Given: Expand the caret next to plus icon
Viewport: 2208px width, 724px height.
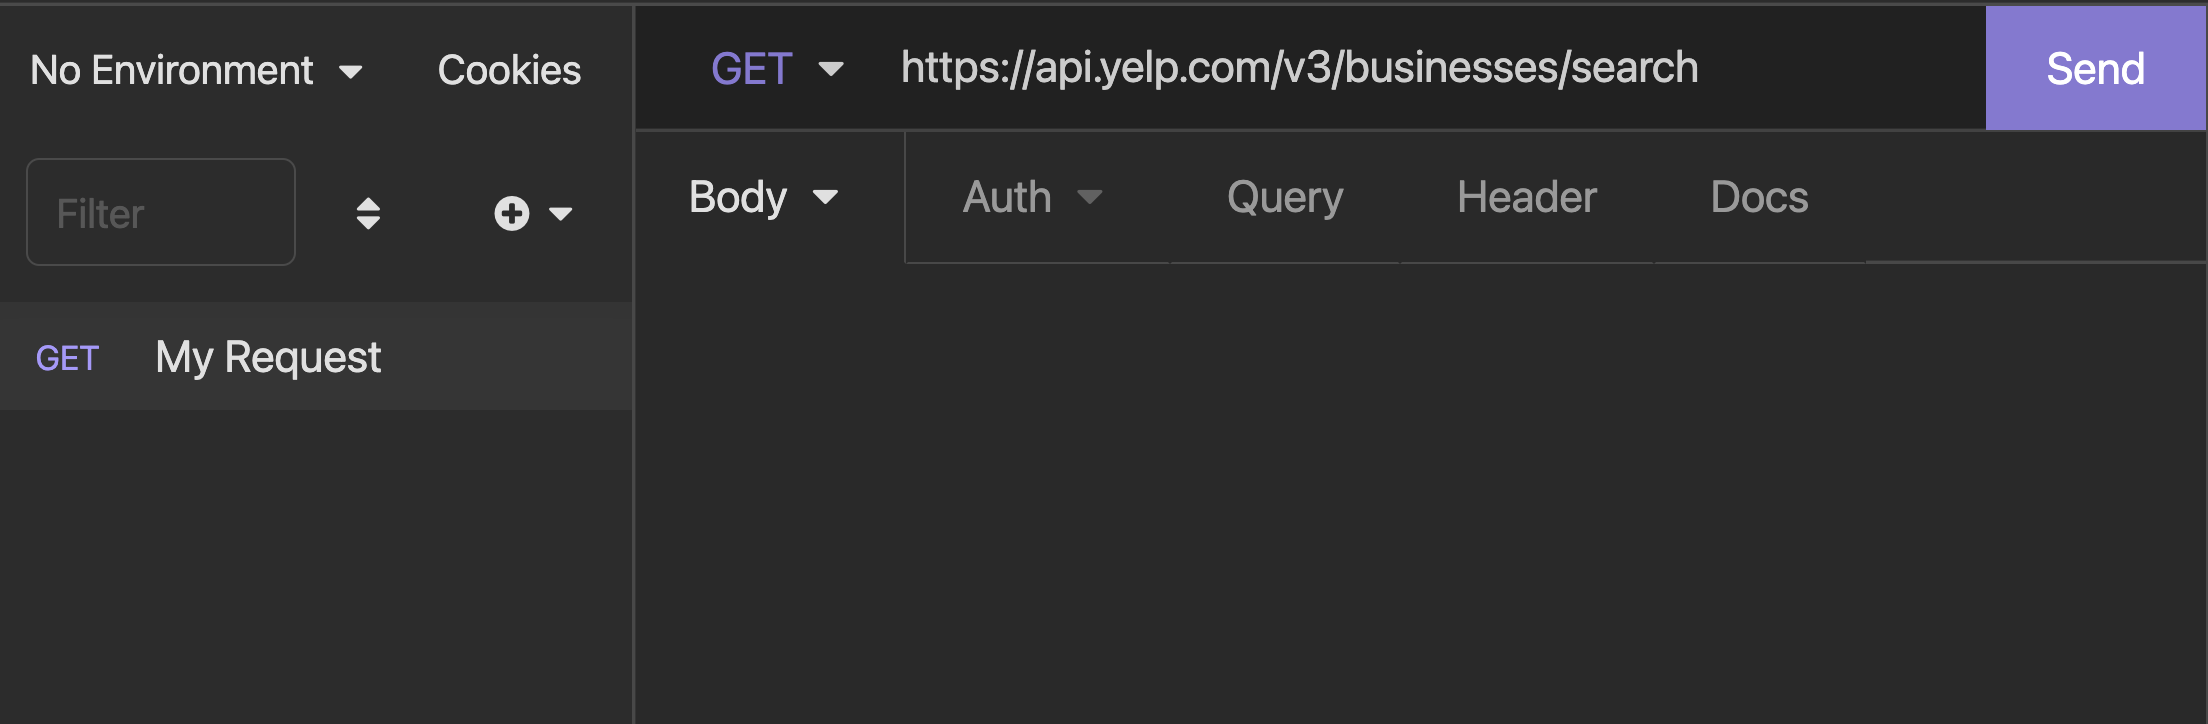Looking at the screenshot, I should (561, 213).
